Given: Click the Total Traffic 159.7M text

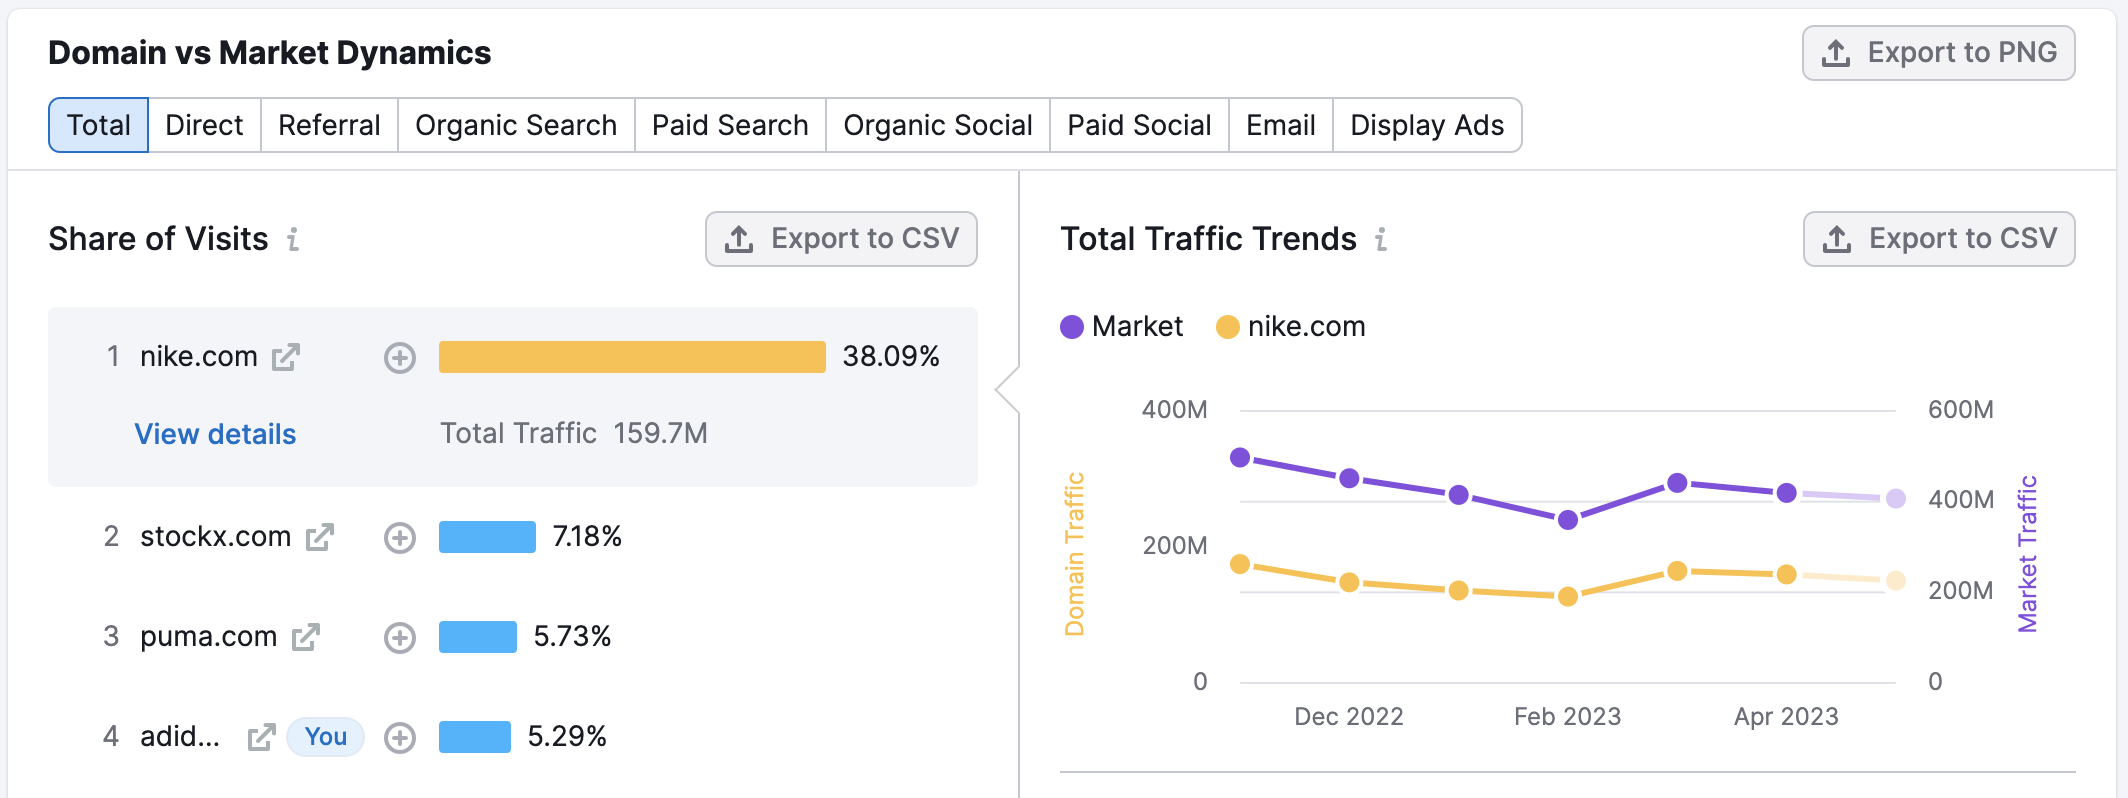Looking at the screenshot, I should pyautogui.click(x=574, y=433).
